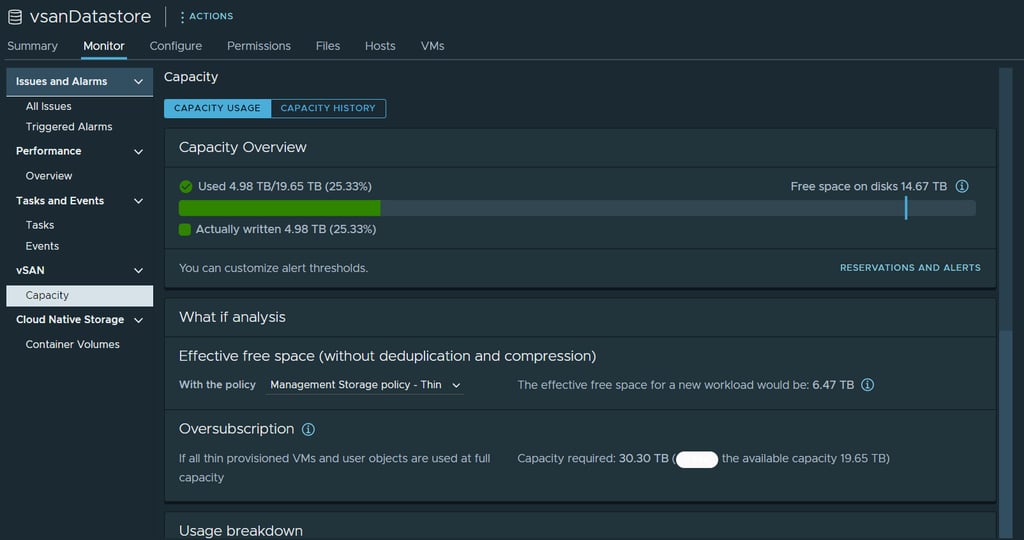Open the Actions menu
Image resolution: width=1024 pixels, height=540 pixels.
pos(205,17)
